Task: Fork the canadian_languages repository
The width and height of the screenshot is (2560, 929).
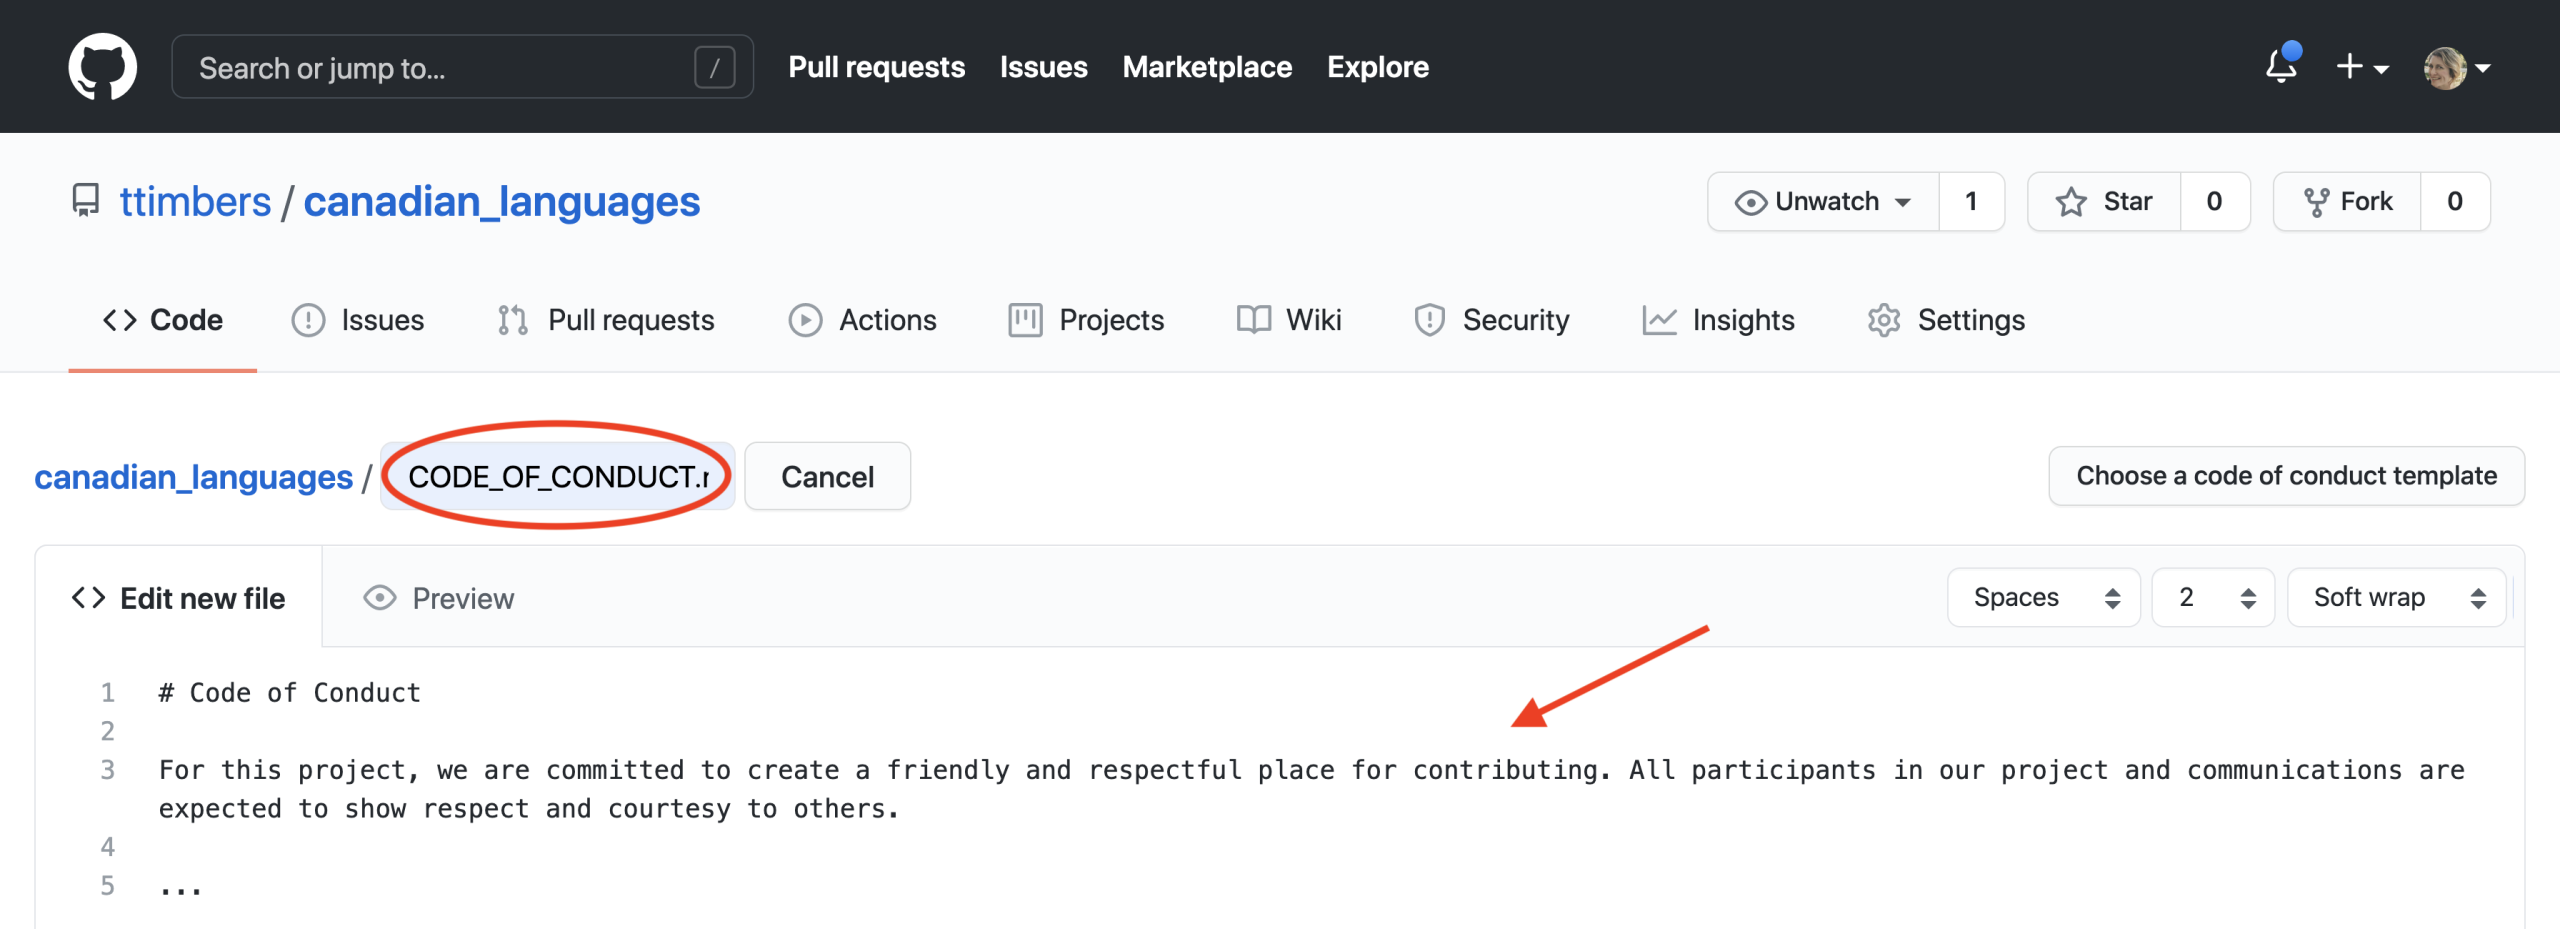Action: 2347,202
